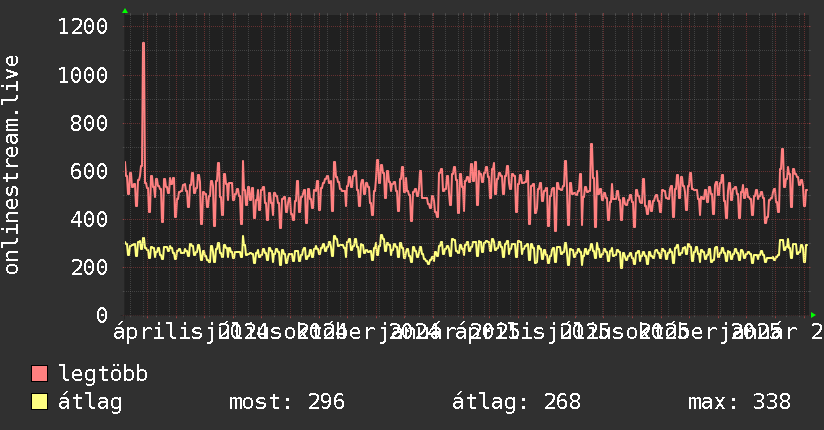Click the 600 y-axis label
The width and height of the screenshot is (824, 430).
[89, 171]
